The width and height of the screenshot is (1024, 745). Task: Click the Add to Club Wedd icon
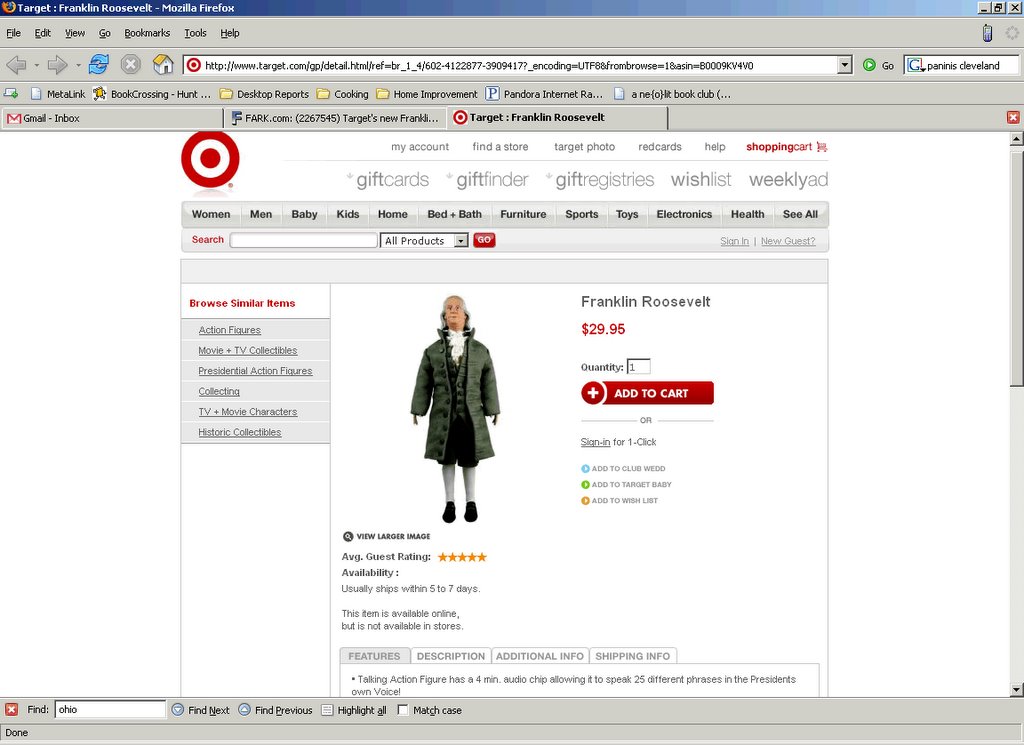click(x=585, y=469)
